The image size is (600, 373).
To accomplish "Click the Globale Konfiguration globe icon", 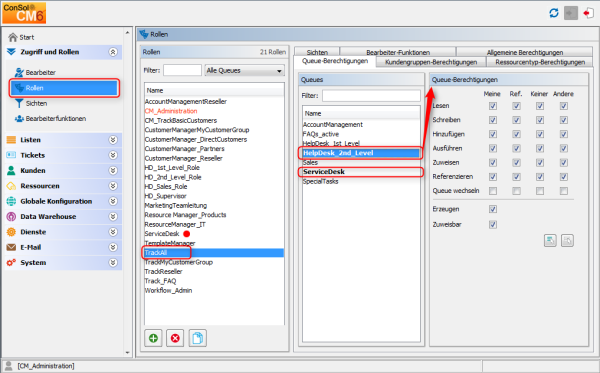I will click(x=11, y=201).
